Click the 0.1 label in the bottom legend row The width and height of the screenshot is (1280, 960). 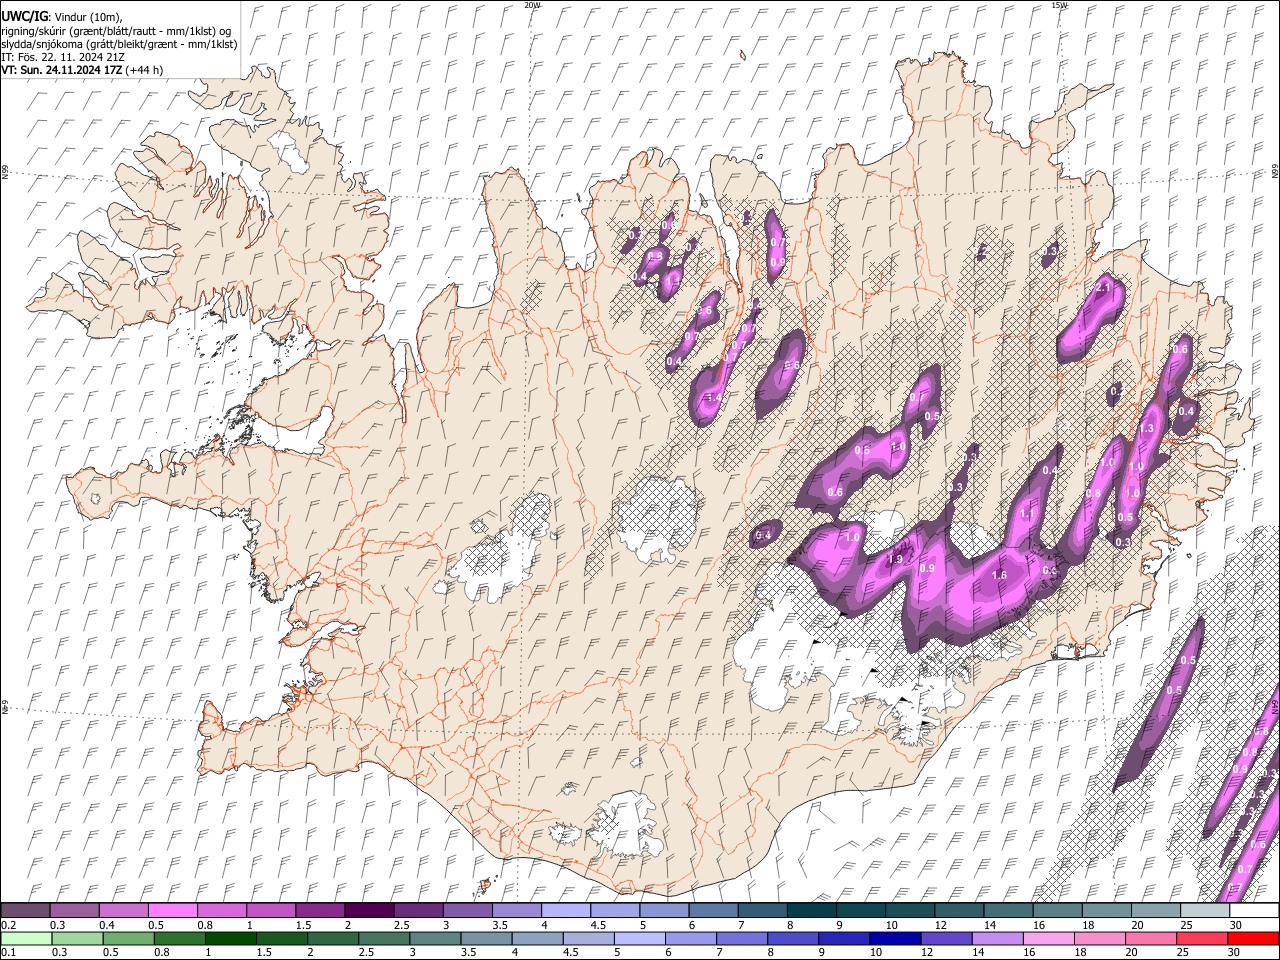(7, 952)
